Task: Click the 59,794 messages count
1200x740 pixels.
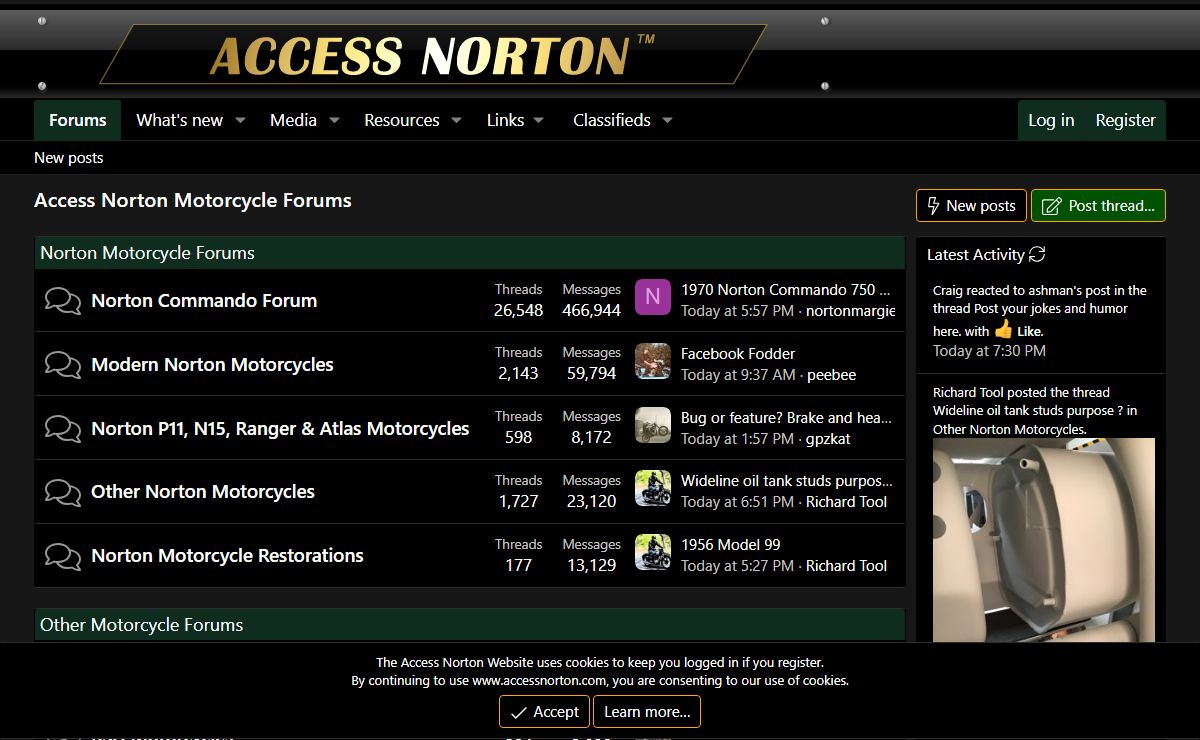Action: (x=591, y=374)
